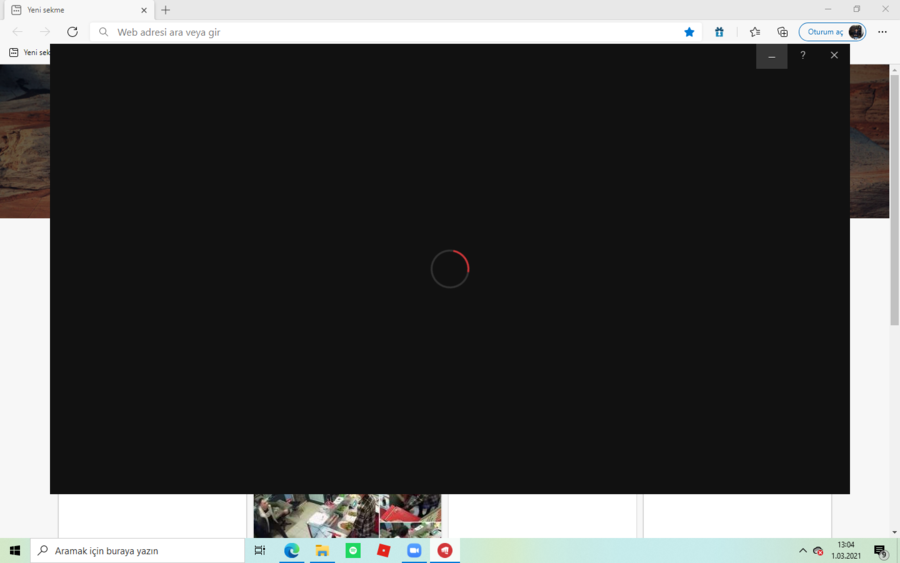Open the news thumbnail below the overlay
The width and height of the screenshot is (900, 563).
click(347, 515)
